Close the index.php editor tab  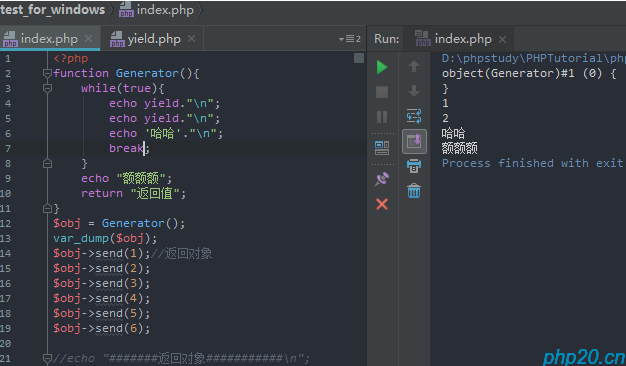[89, 39]
